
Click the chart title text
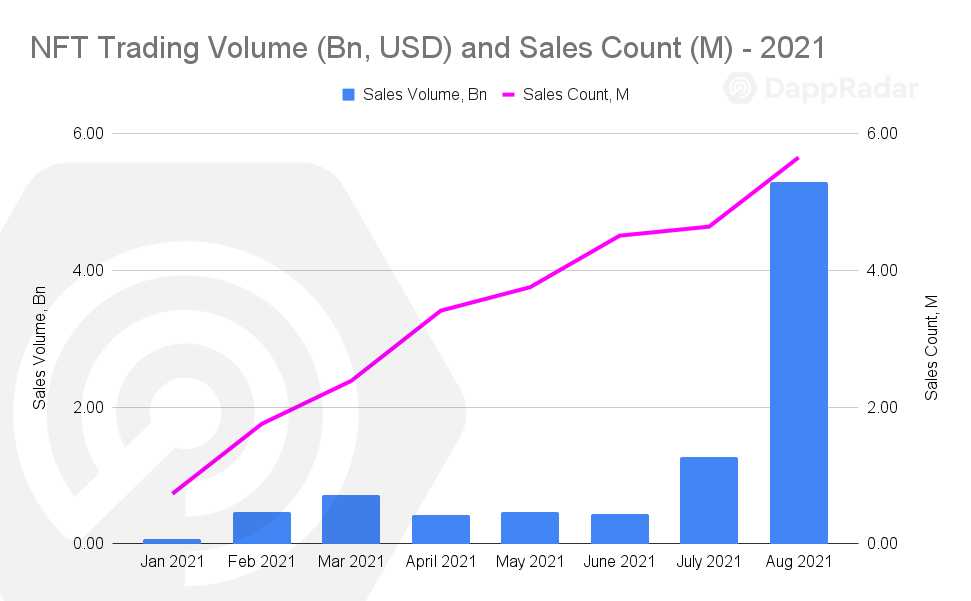pos(428,48)
